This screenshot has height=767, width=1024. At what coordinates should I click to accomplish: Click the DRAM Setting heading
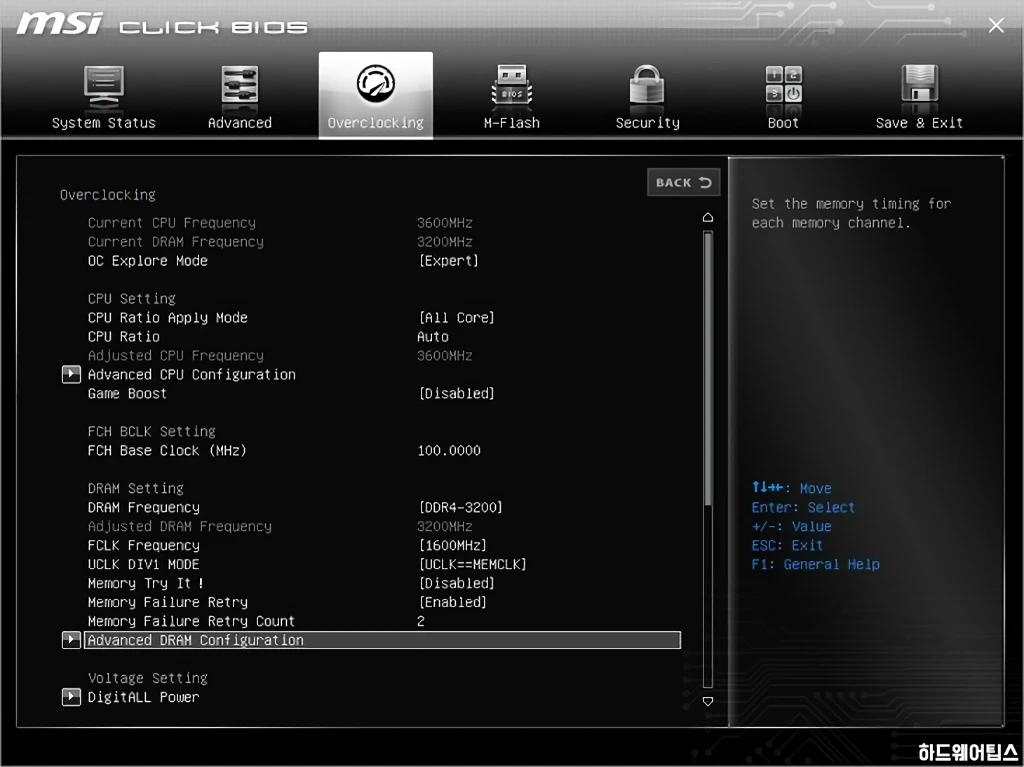136,488
